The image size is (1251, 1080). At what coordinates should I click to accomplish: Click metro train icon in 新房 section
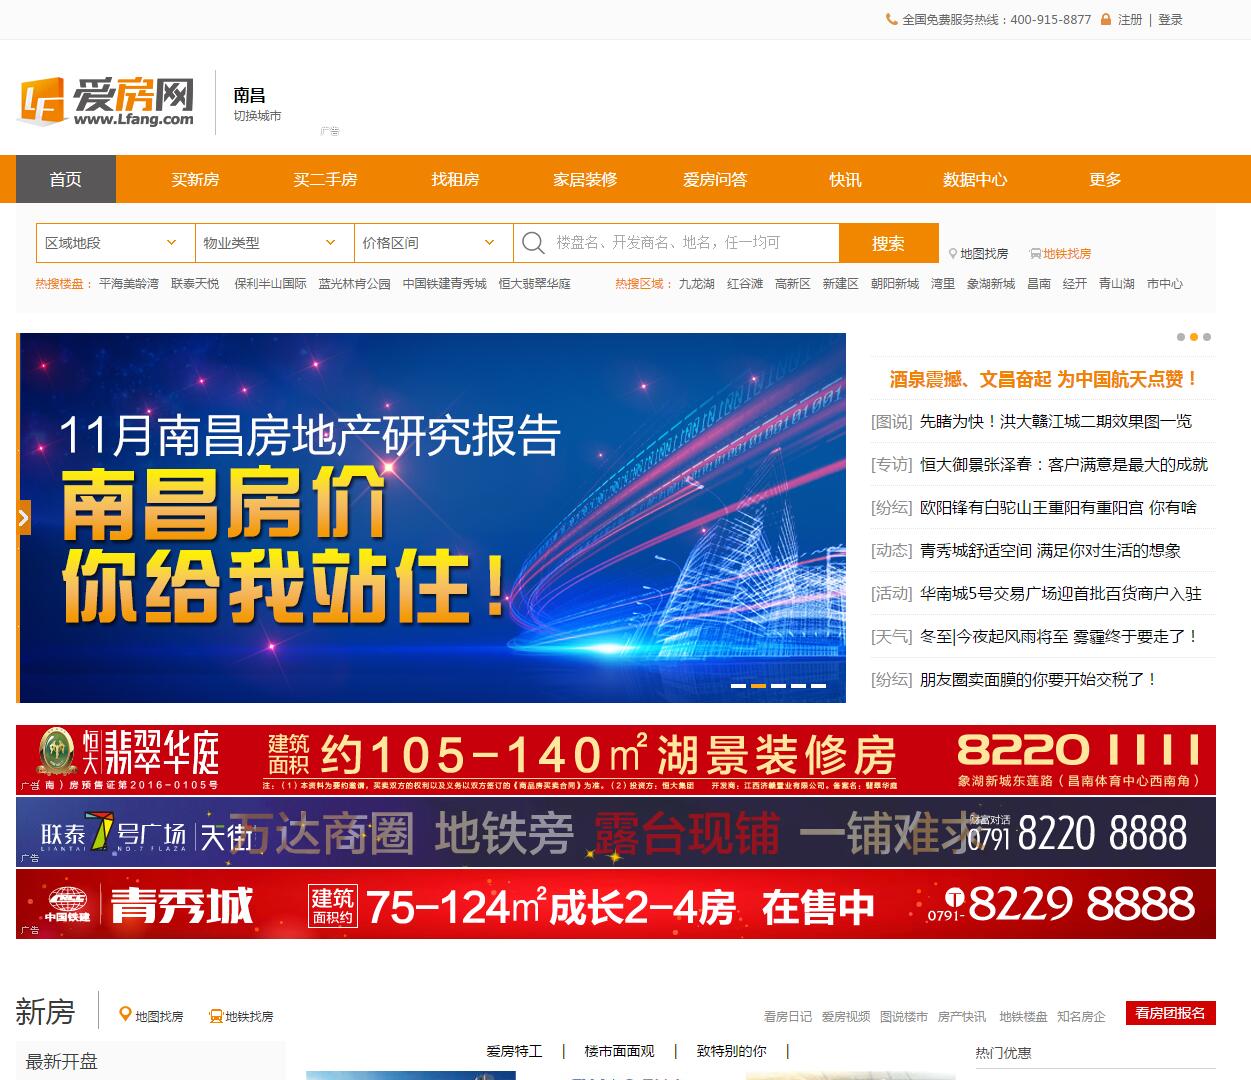tap(215, 1016)
